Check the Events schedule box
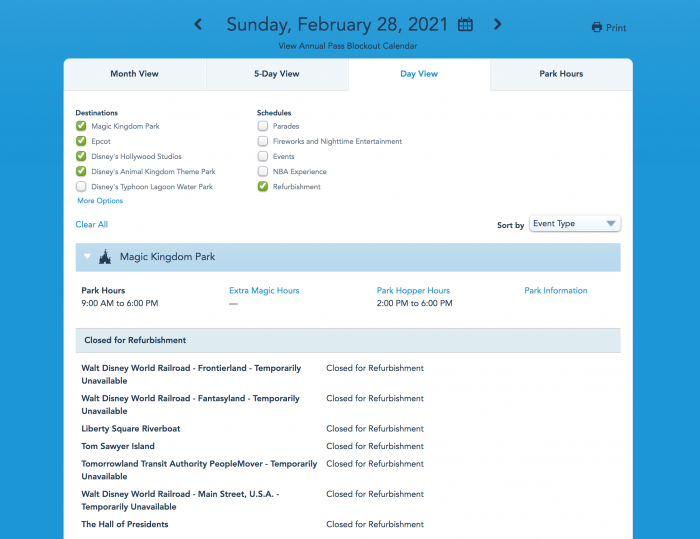 [x=263, y=156]
